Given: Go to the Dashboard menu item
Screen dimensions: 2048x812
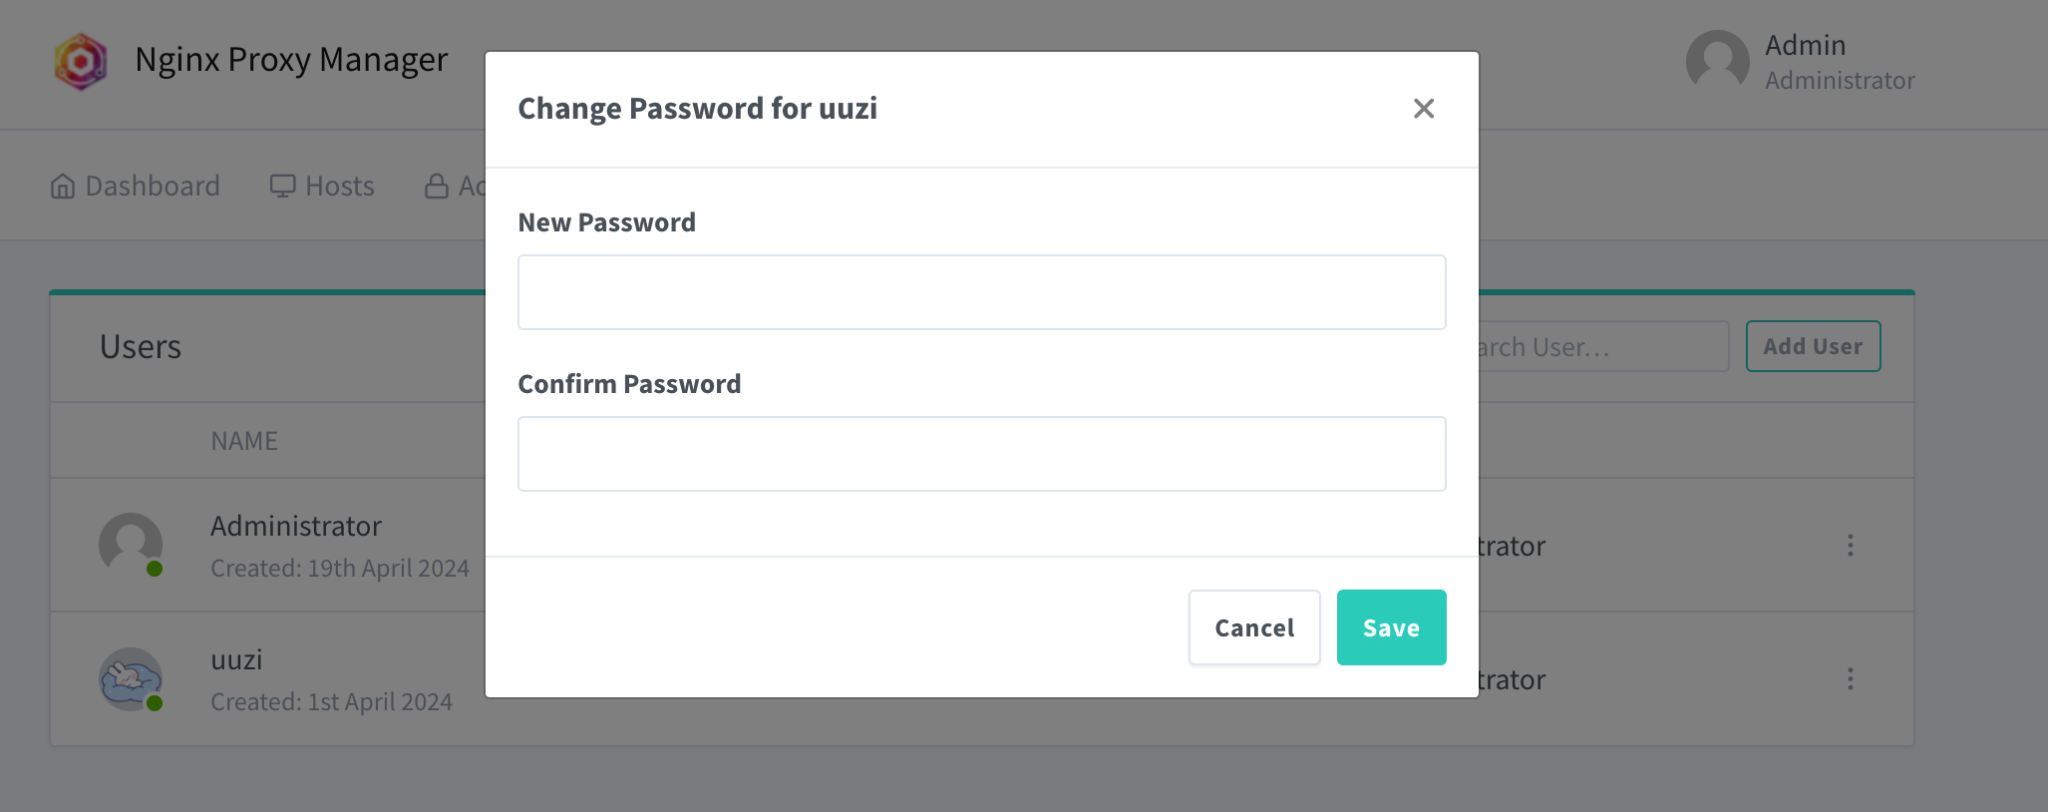Looking at the screenshot, I should (151, 185).
